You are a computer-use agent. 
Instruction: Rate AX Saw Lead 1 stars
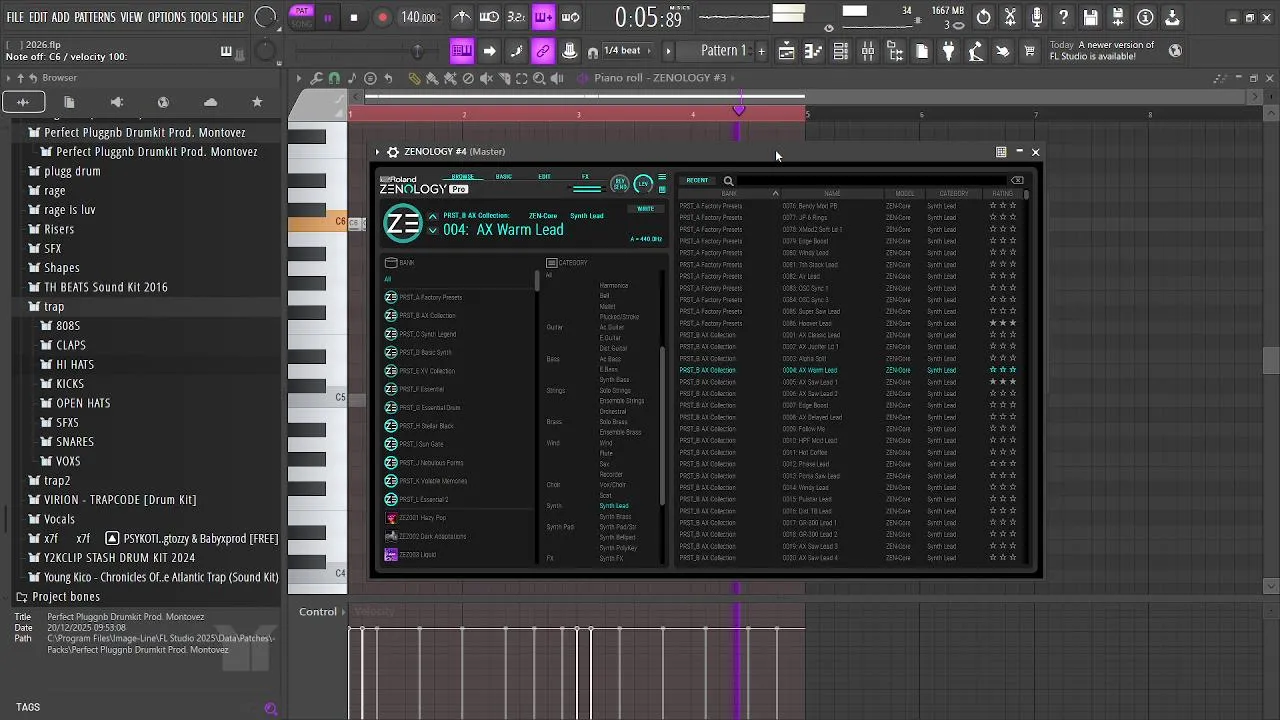click(1002, 382)
